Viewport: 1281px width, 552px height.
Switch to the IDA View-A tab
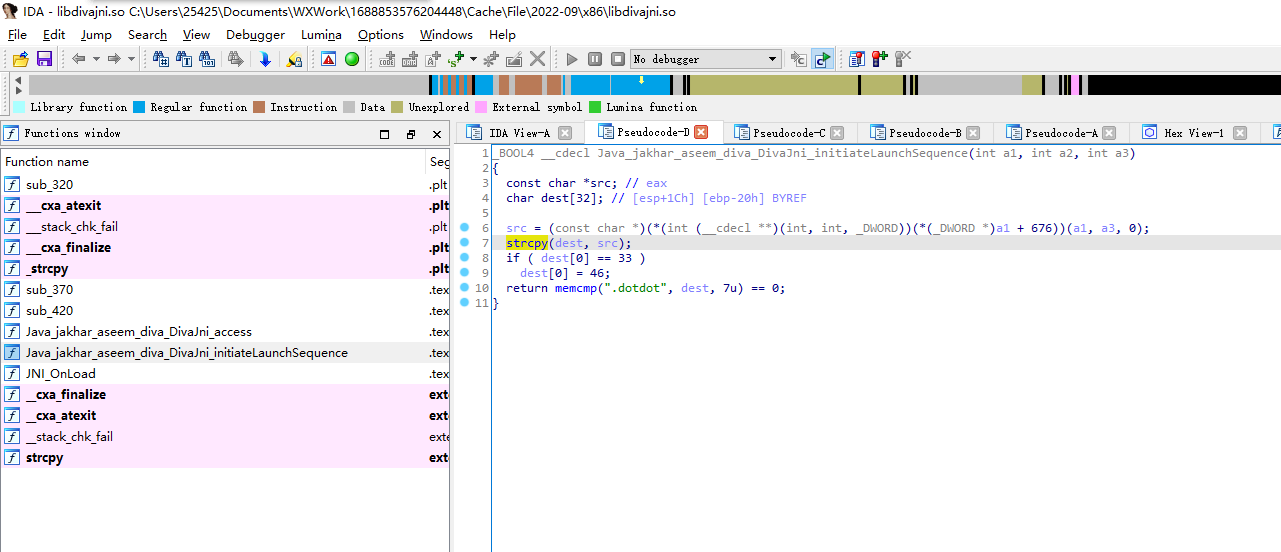[x=519, y=132]
